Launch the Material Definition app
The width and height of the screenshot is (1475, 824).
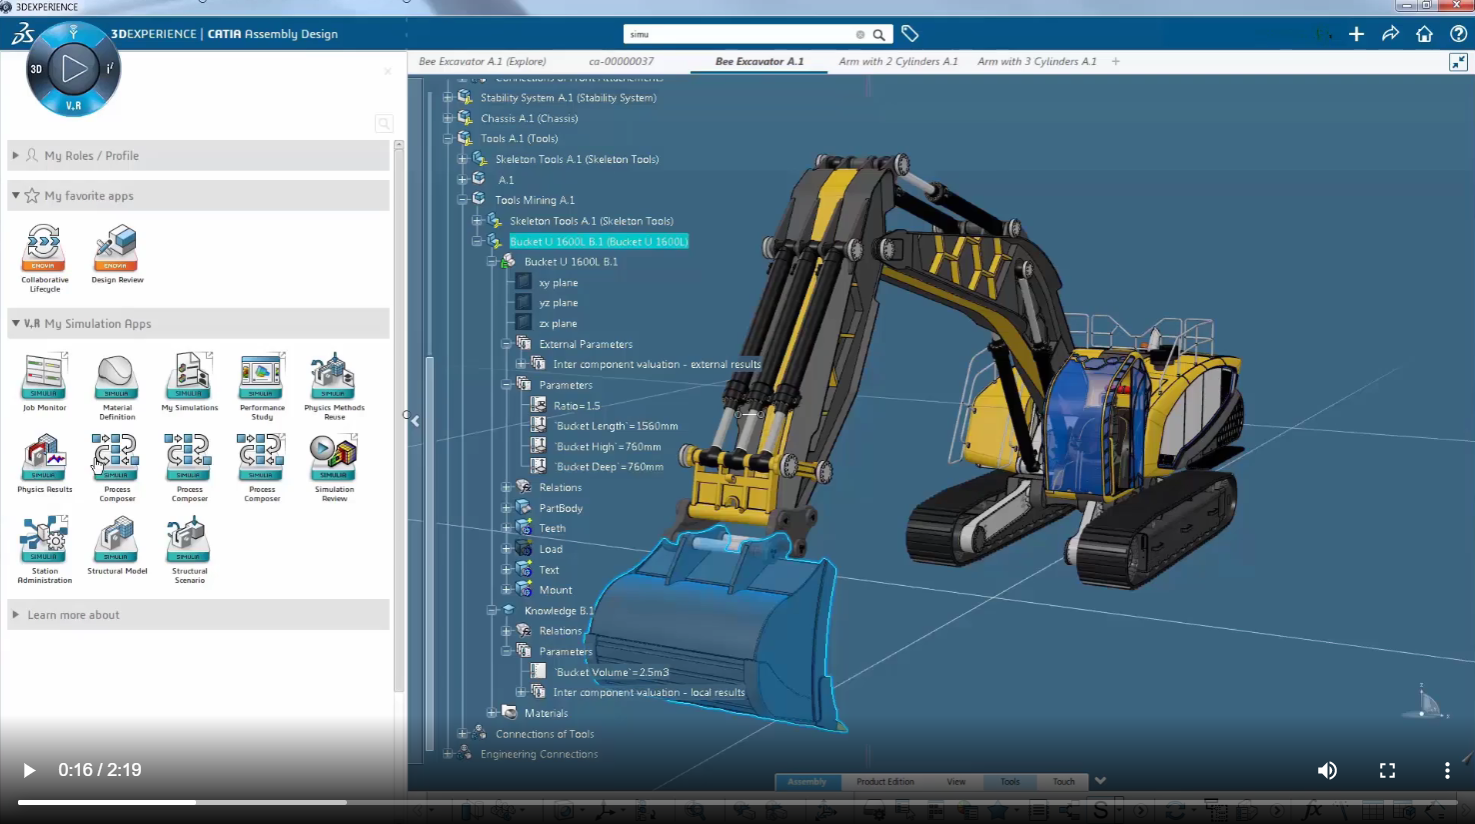117,386
